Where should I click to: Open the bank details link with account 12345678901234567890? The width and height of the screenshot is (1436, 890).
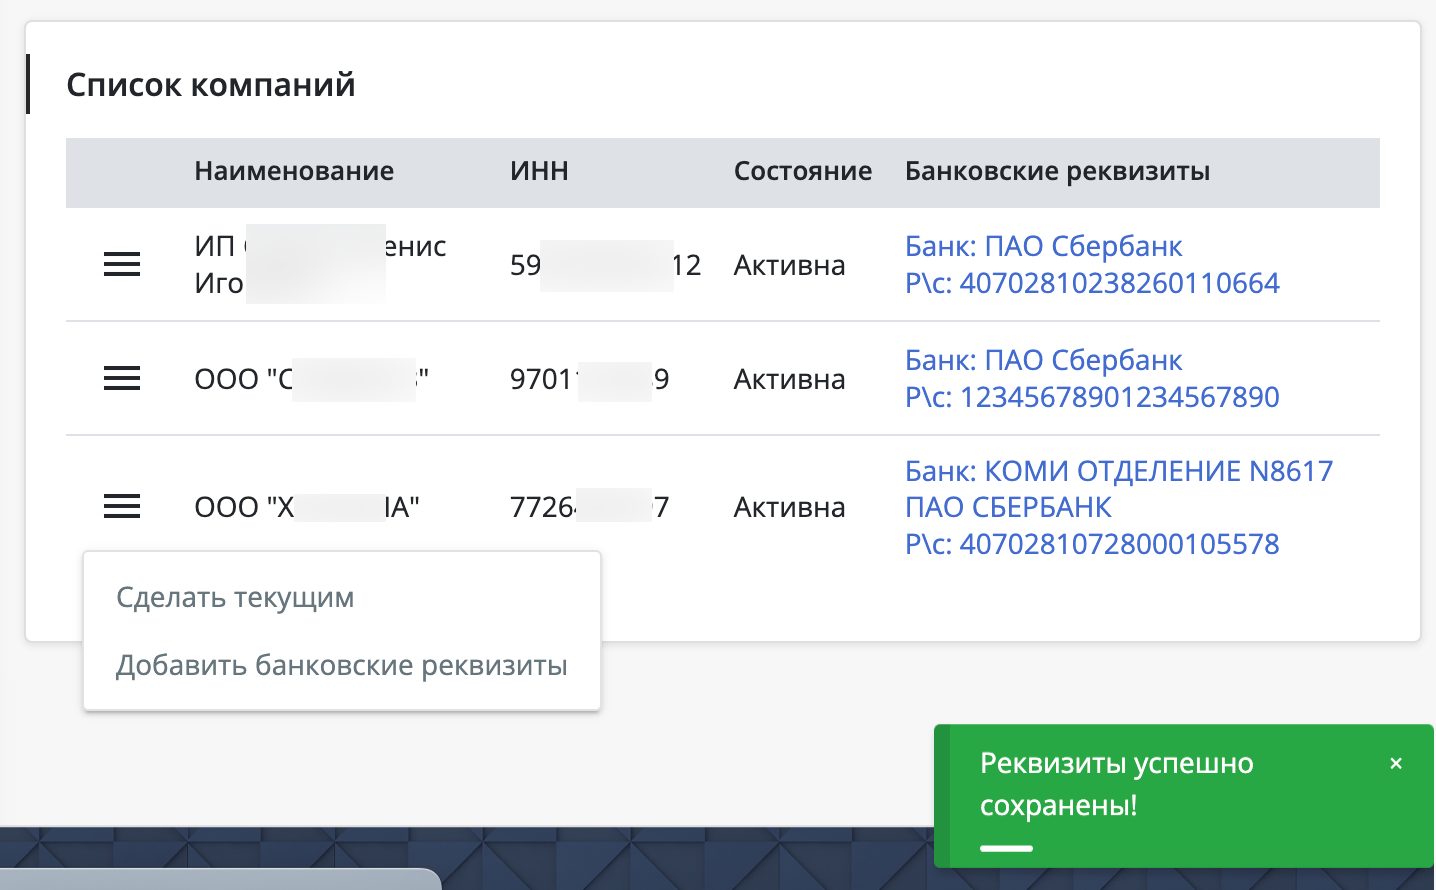(1091, 379)
